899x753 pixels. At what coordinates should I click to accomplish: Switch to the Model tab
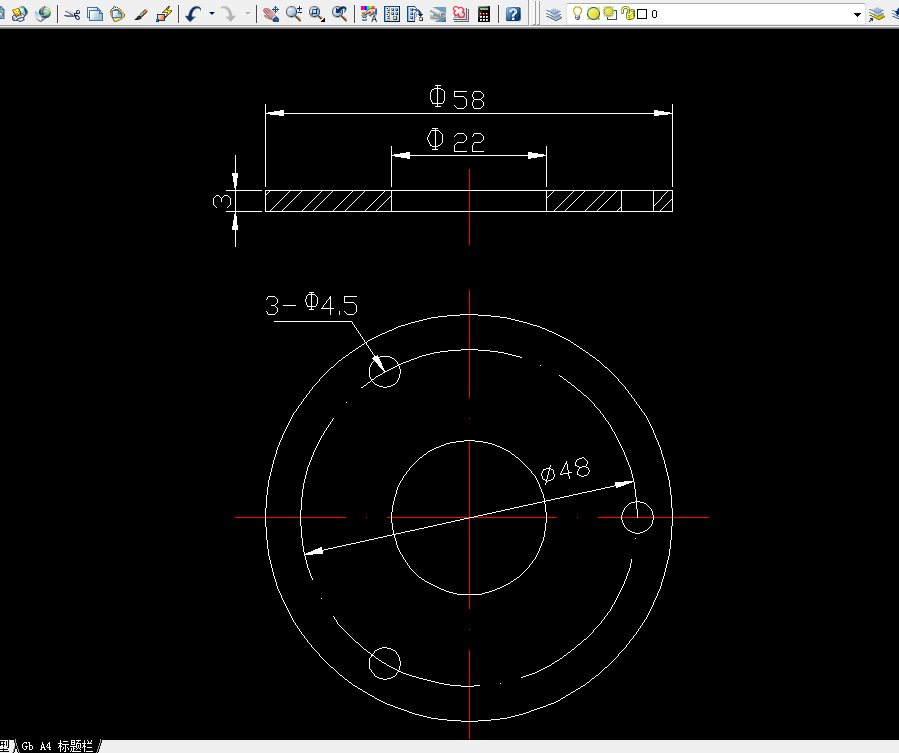(x=5, y=746)
